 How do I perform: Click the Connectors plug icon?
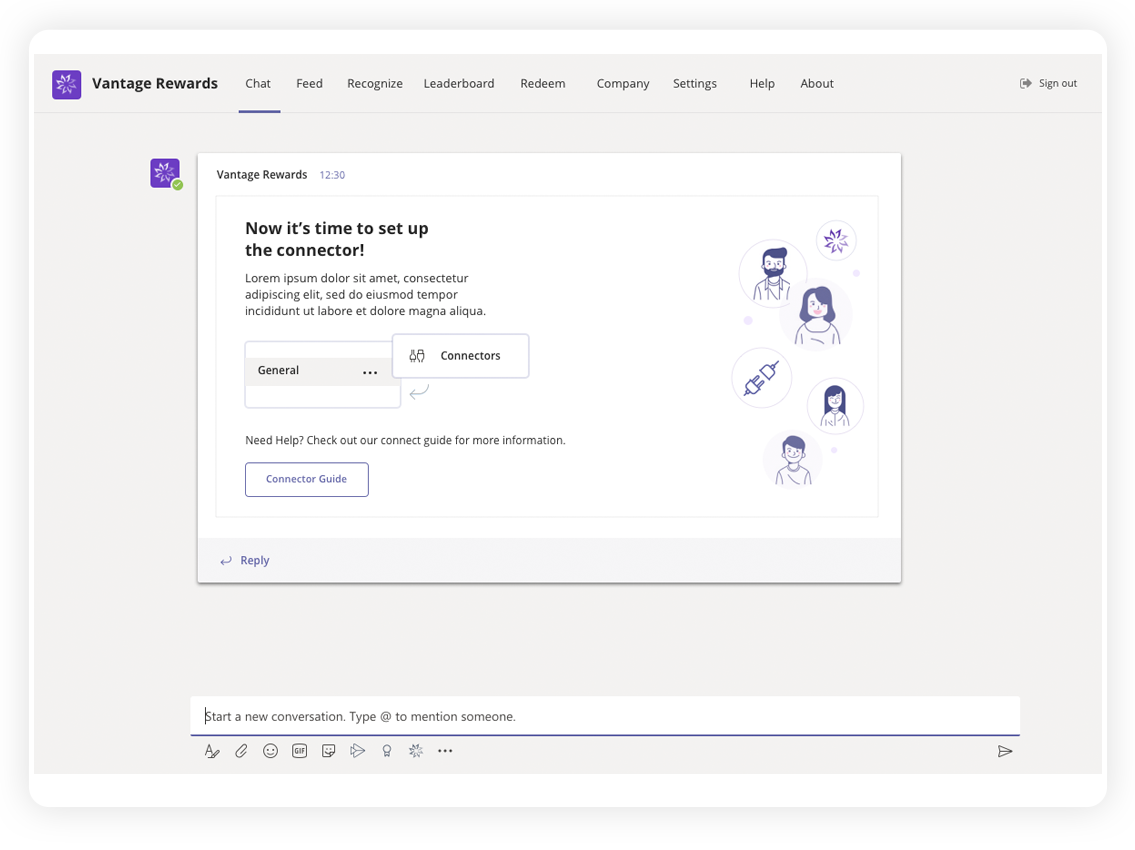click(x=417, y=355)
